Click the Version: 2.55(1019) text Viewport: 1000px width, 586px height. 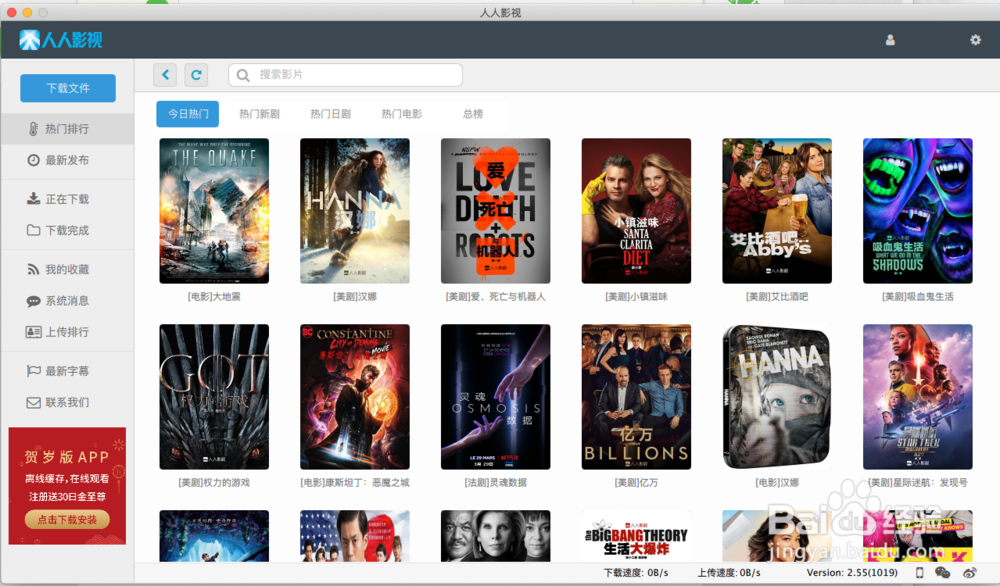[x=852, y=573]
